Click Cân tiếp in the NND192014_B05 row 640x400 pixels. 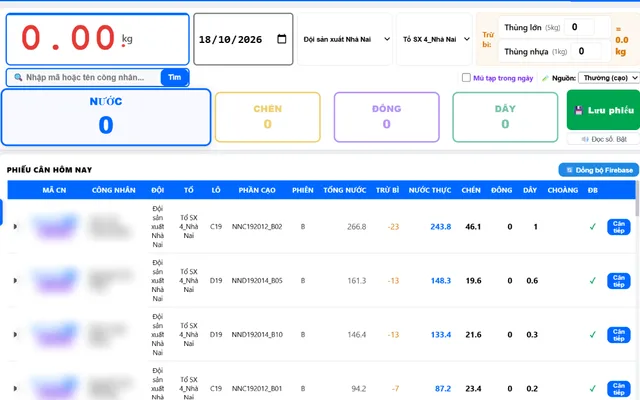tap(619, 281)
